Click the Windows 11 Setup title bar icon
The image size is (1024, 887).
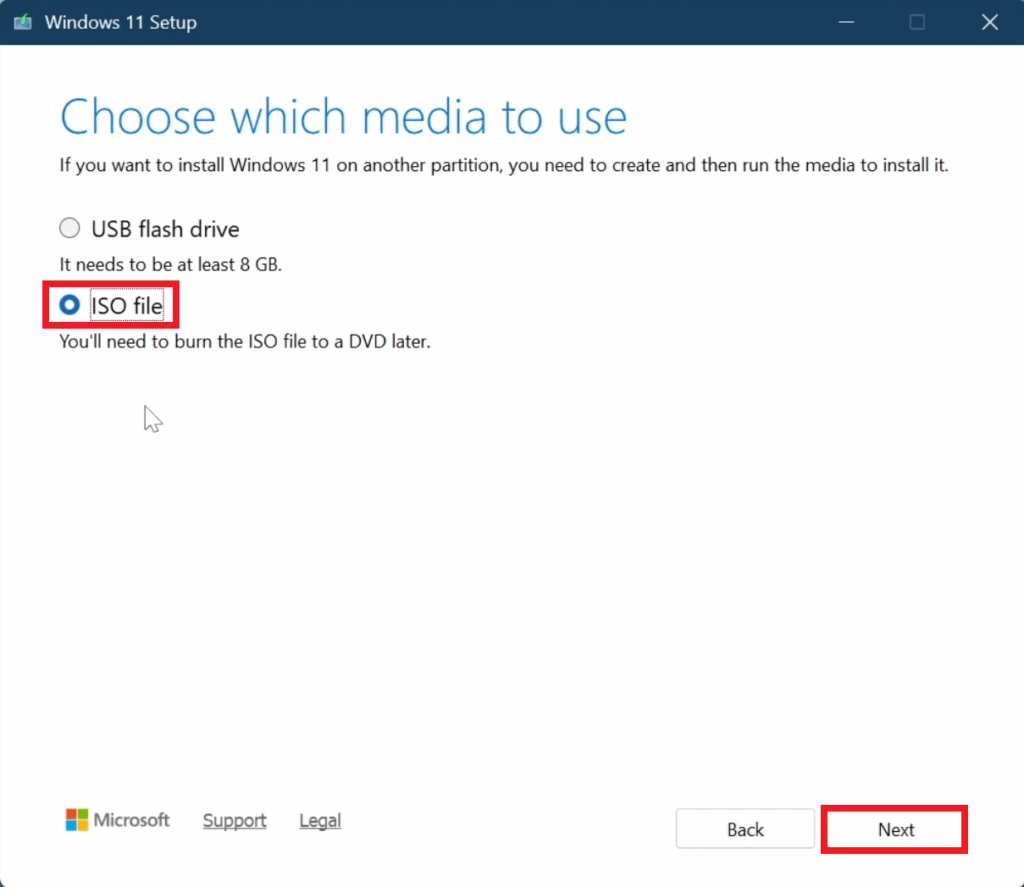(x=22, y=22)
